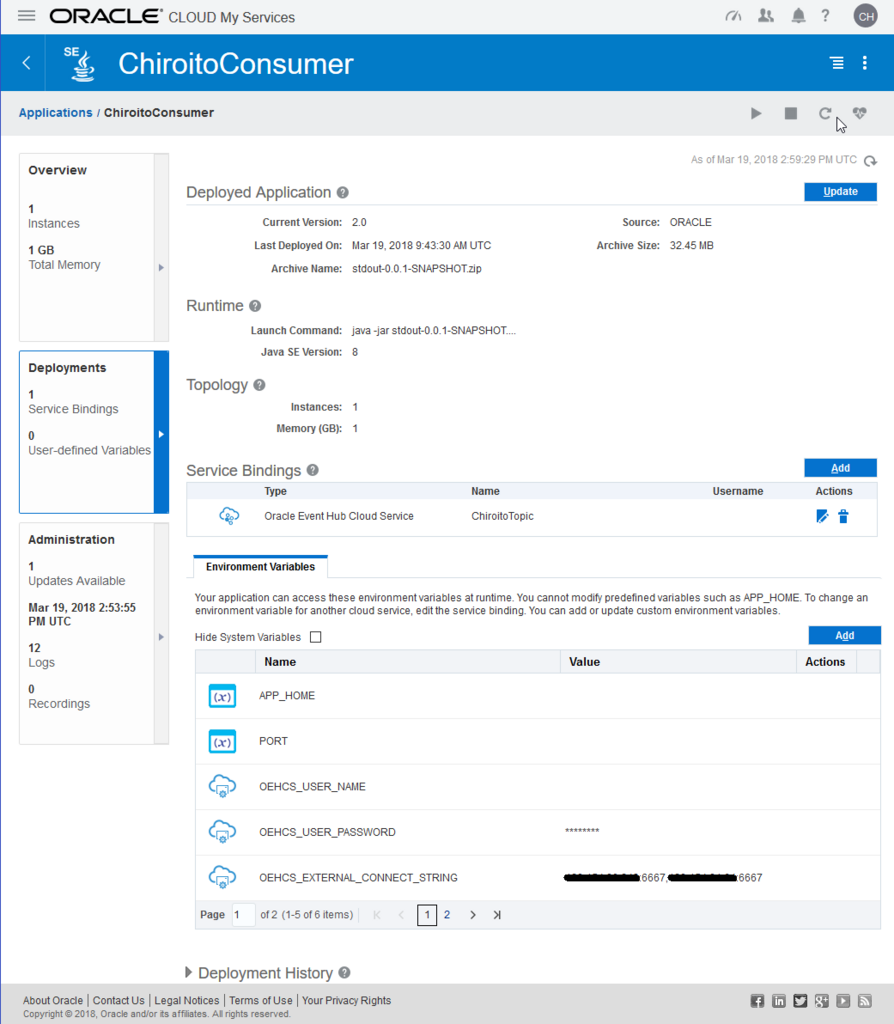Open the users icon in top header
This screenshot has width=894, height=1024.
pos(766,16)
